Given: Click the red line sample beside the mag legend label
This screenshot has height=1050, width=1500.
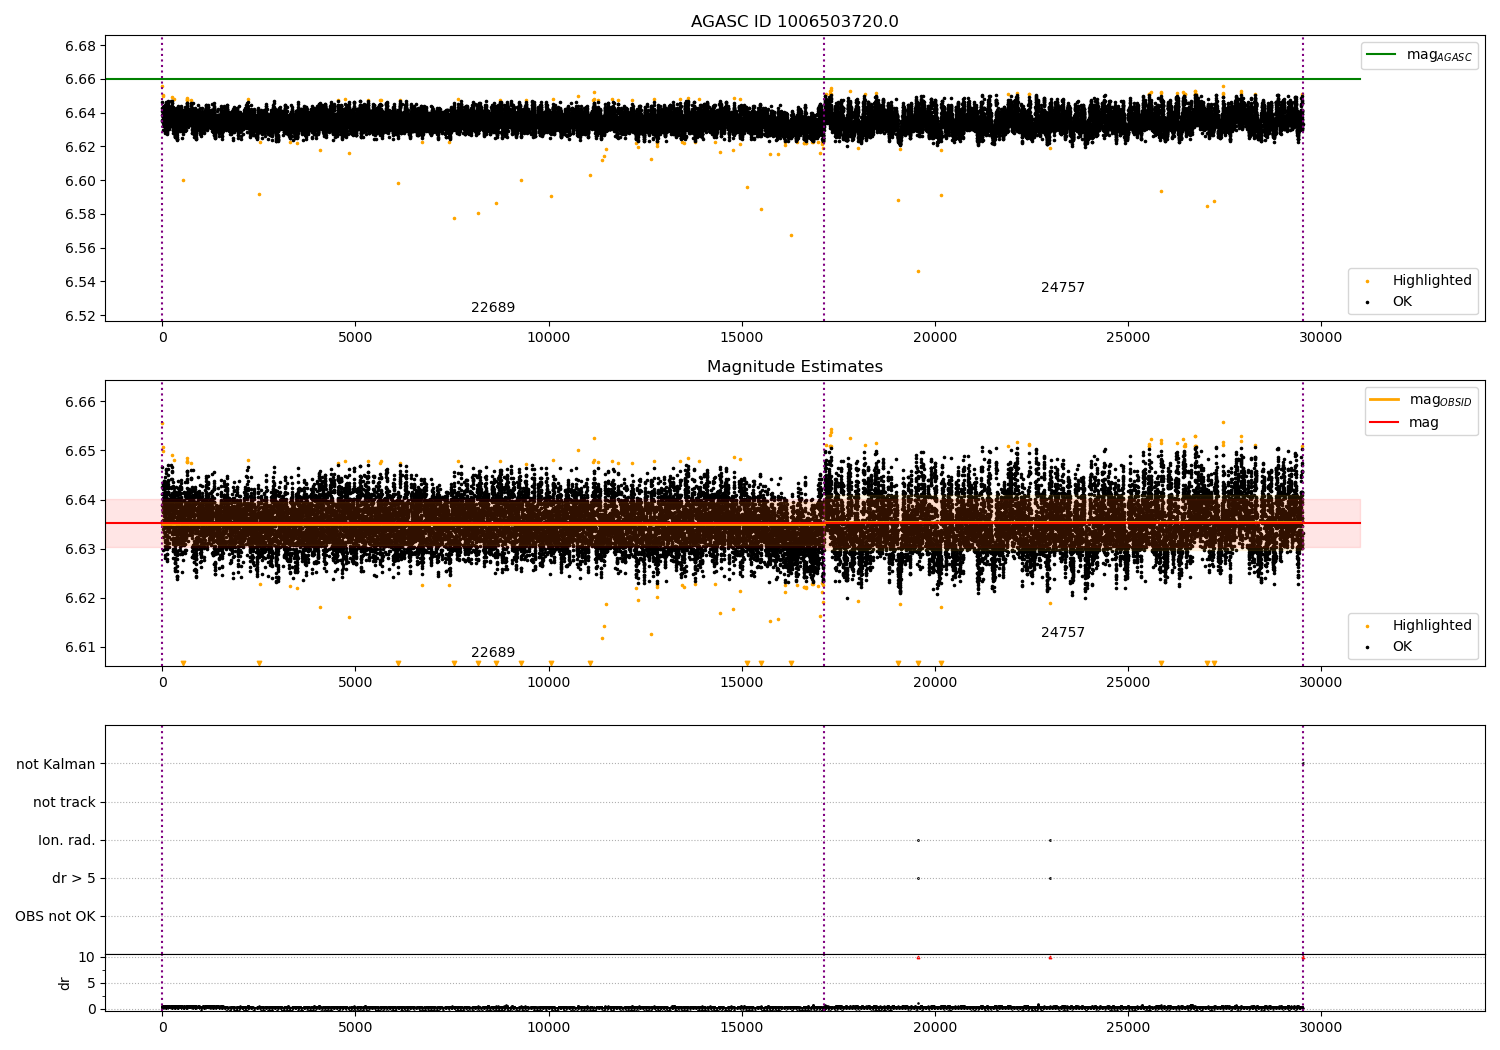Looking at the screenshot, I should coord(1384,423).
